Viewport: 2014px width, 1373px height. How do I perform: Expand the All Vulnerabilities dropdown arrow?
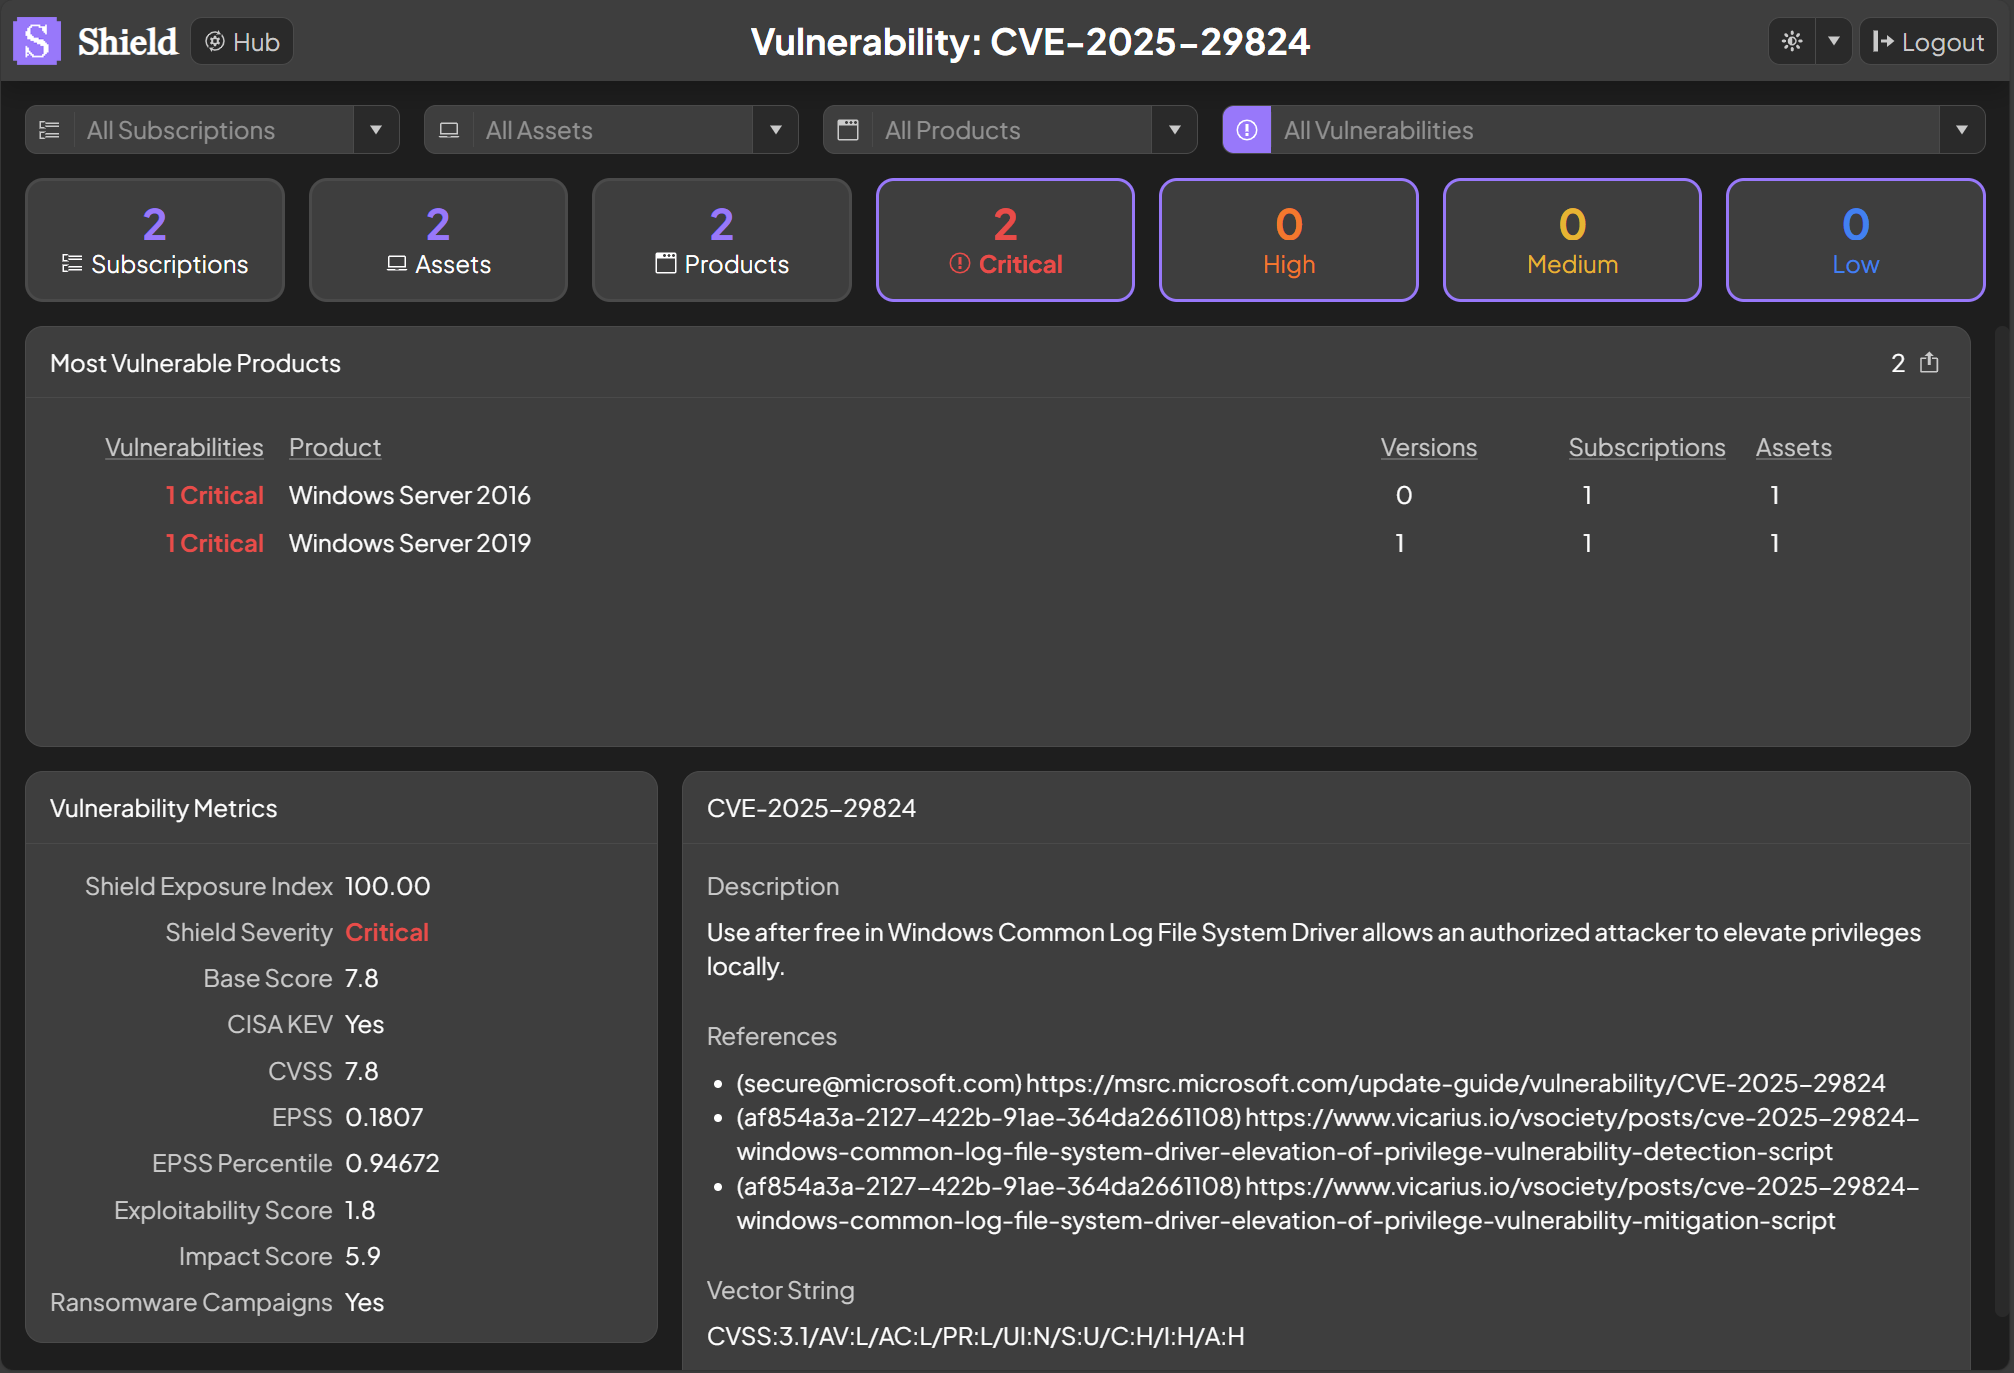(x=1962, y=130)
